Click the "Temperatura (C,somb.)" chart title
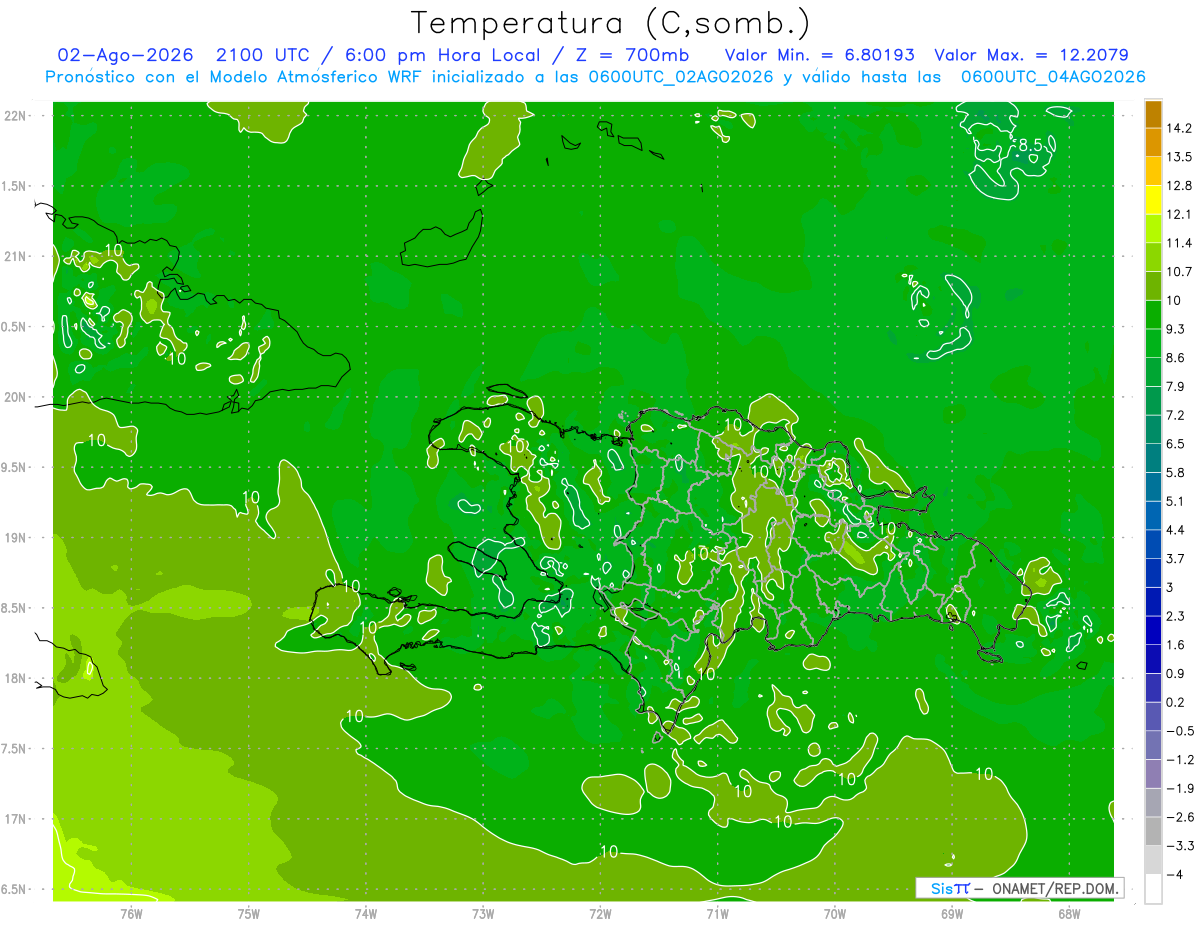Screen dimensions: 1200x927 coord(610,24)
